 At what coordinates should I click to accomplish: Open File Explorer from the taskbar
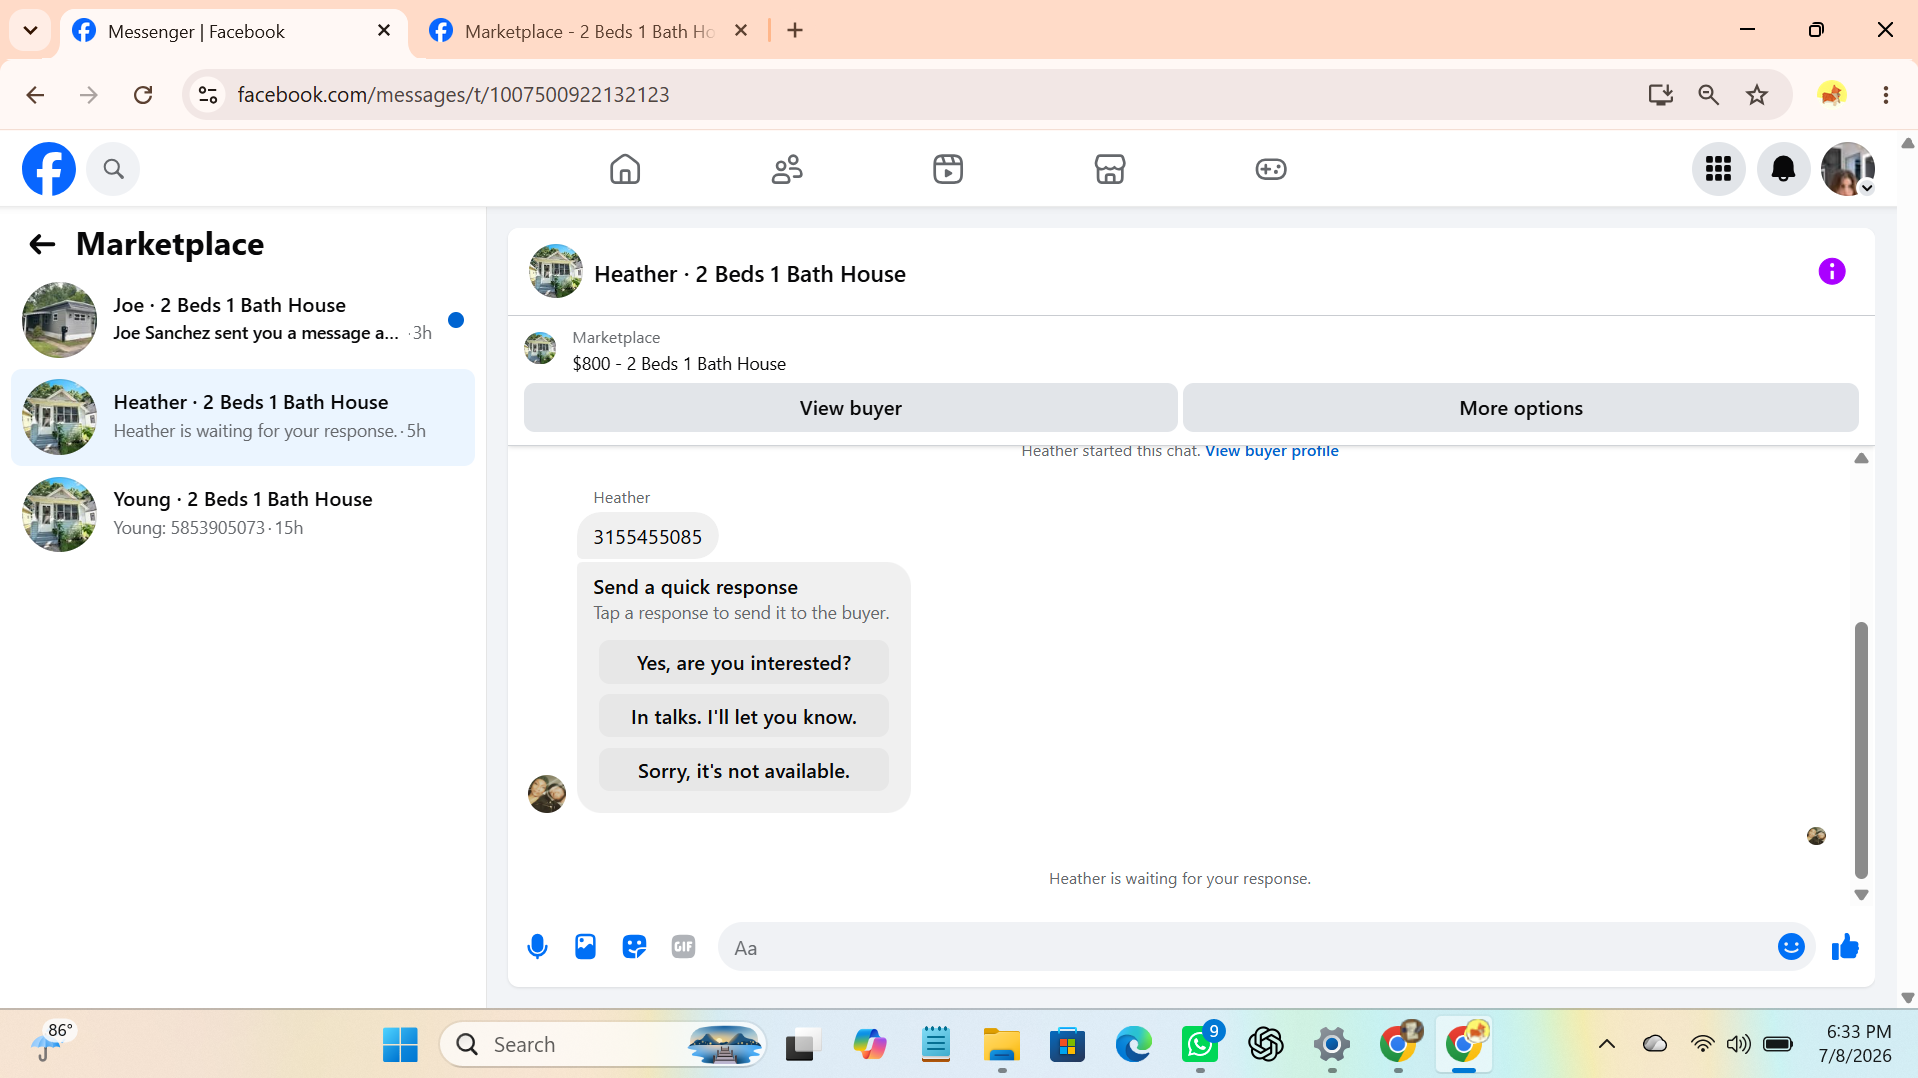[1001, 1045]
